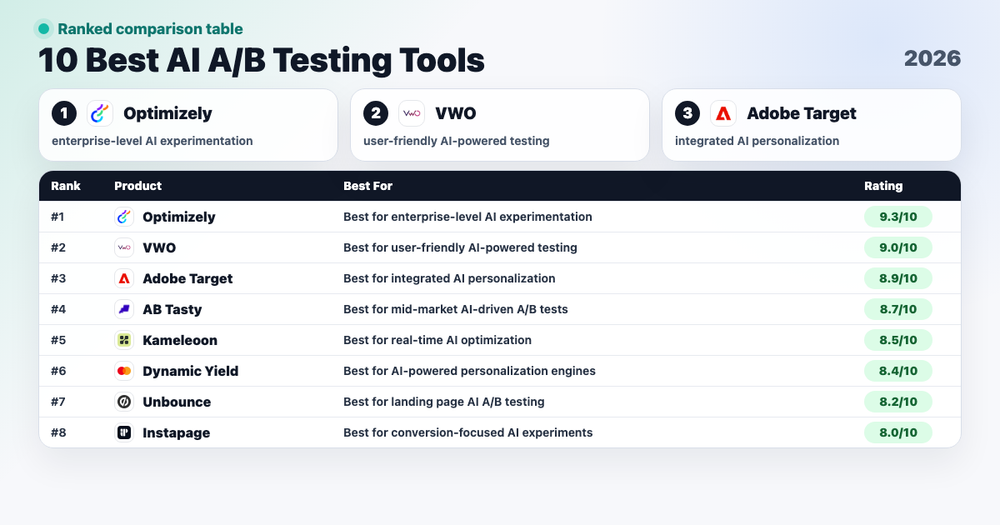Click the AB Tasty product name

point(172,309)
